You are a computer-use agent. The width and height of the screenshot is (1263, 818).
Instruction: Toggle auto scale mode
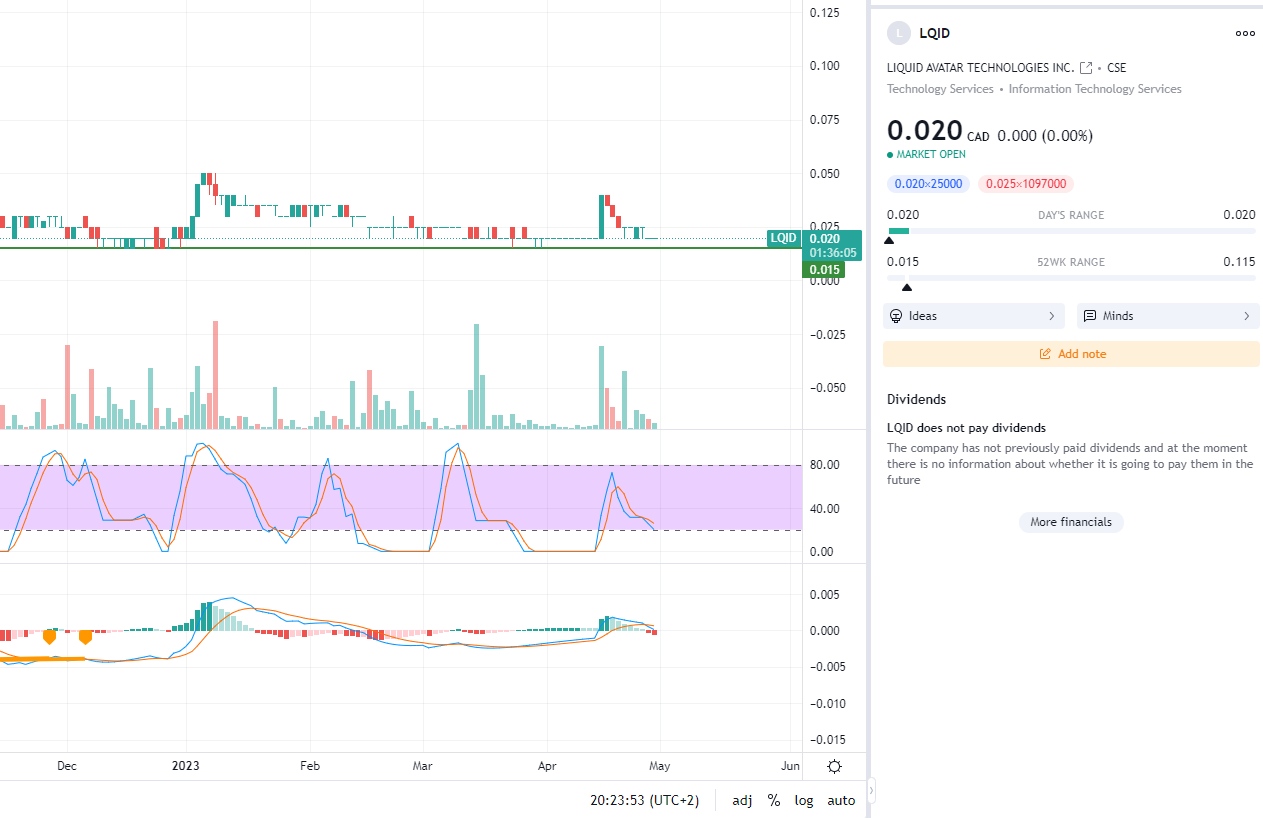coord(841,800)
